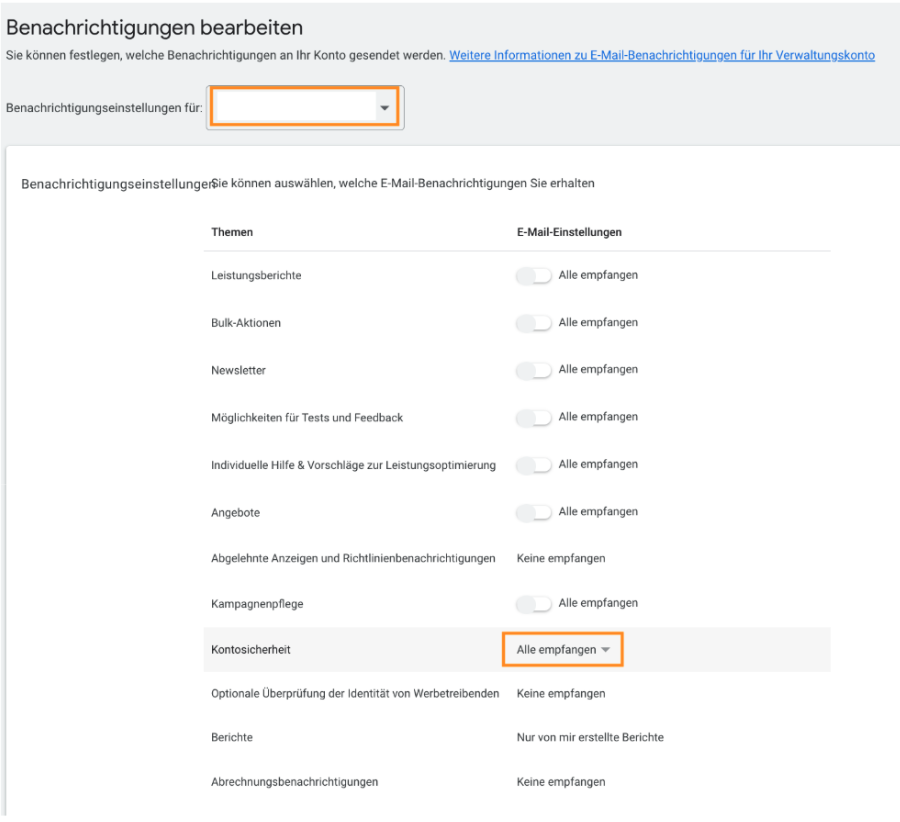Screen dimensions: 900x822
Task: Click Keine empfangen for Abrechnungsbenachrichtigungen
Action: click(x=561, y=782)
